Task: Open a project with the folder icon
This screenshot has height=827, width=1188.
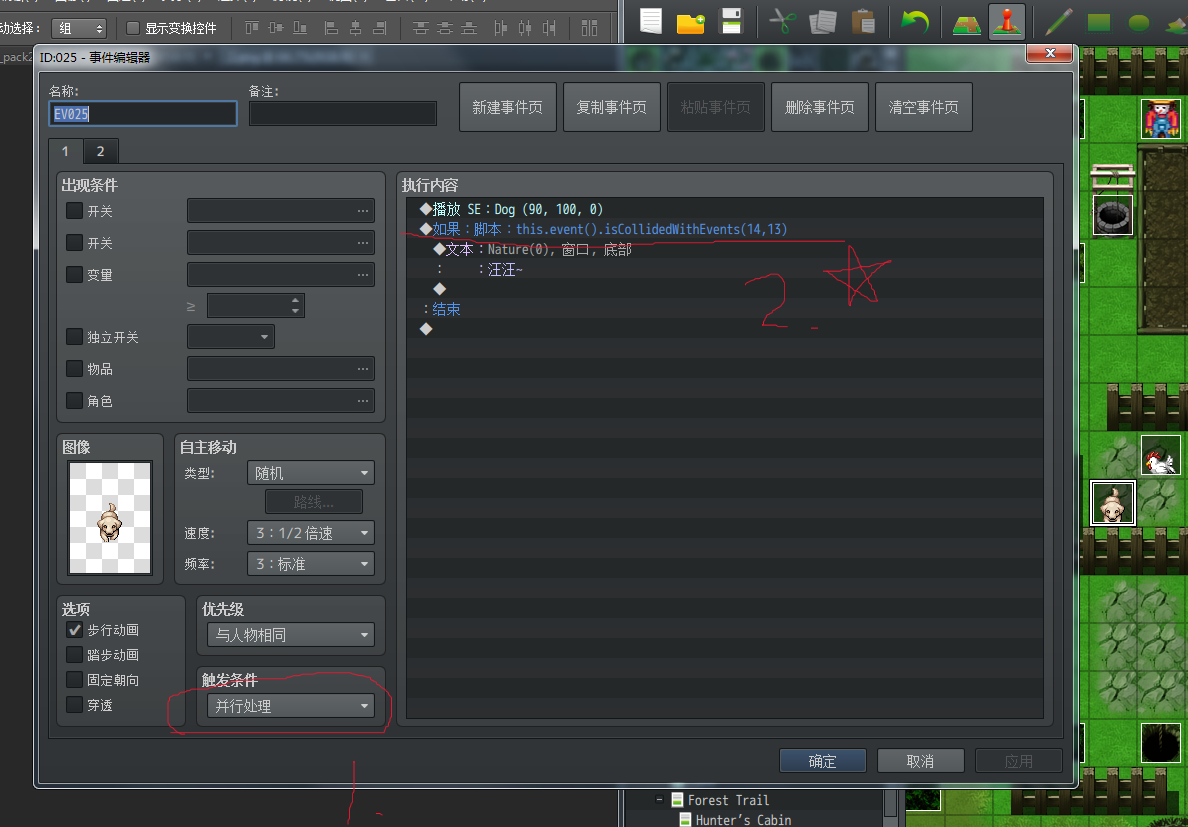Action: 690,22
